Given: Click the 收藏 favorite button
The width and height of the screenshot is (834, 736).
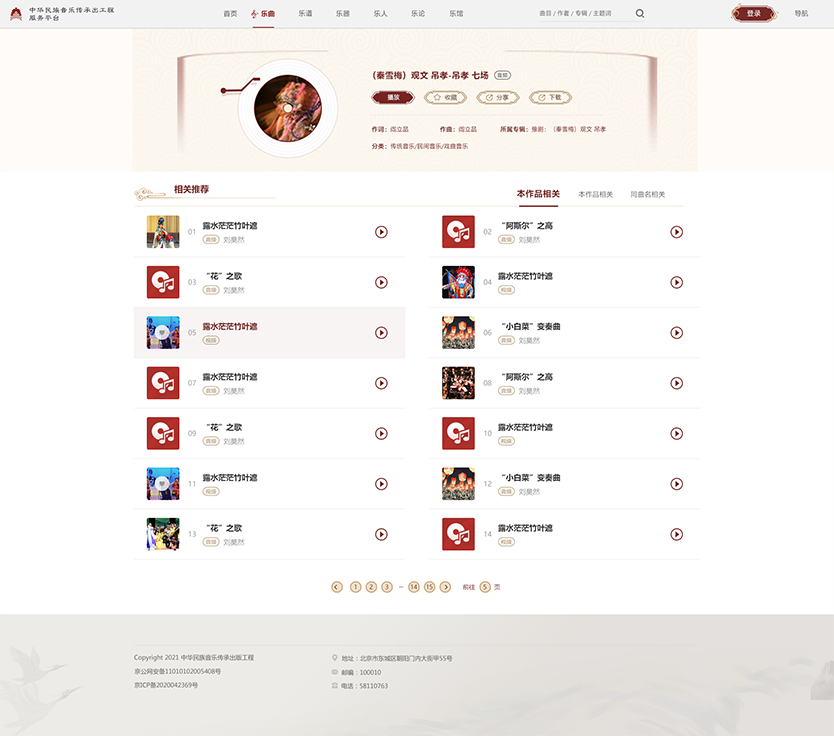Looking at the screenshot, I should point(445,98).
